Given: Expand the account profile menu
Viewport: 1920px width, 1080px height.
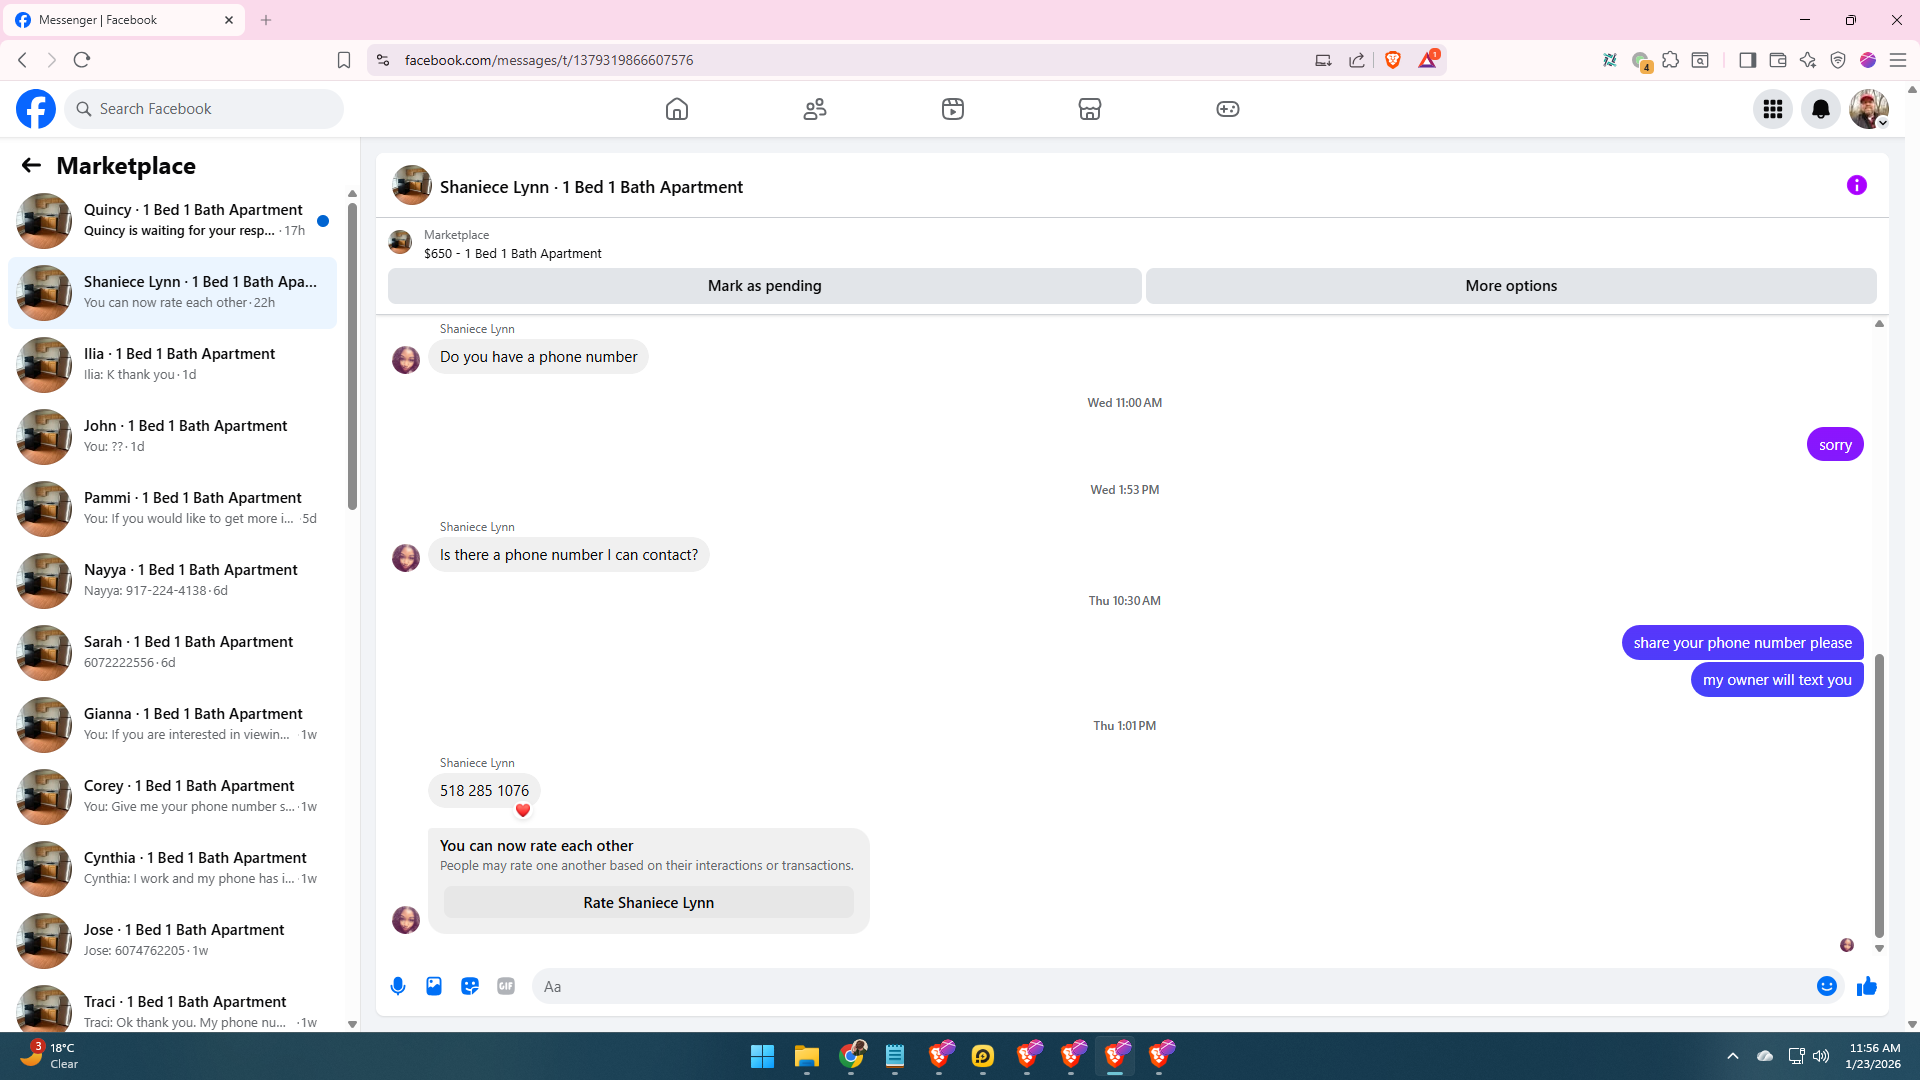Looking at the screenshot, I should (x=1868, y=109).
